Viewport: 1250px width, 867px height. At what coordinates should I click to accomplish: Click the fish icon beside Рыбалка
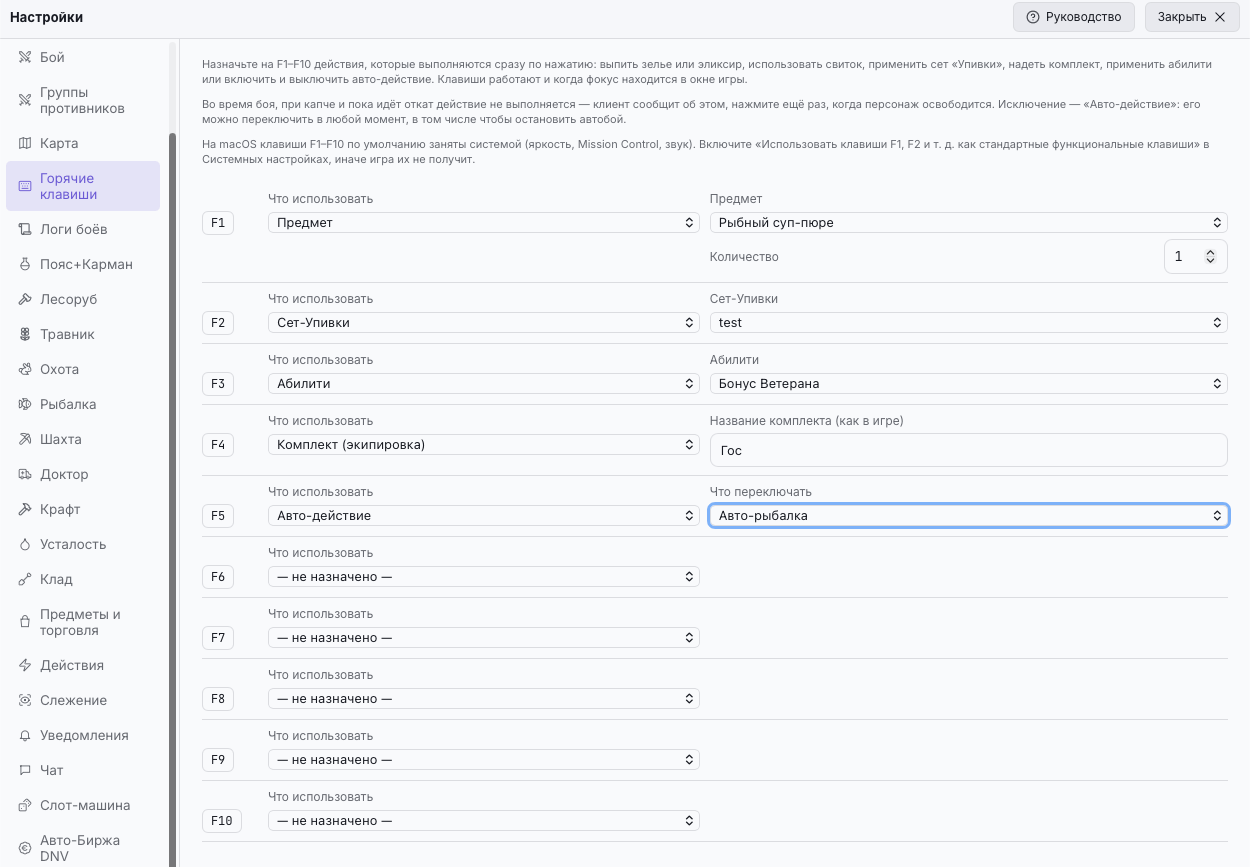[x=25, y=404]
